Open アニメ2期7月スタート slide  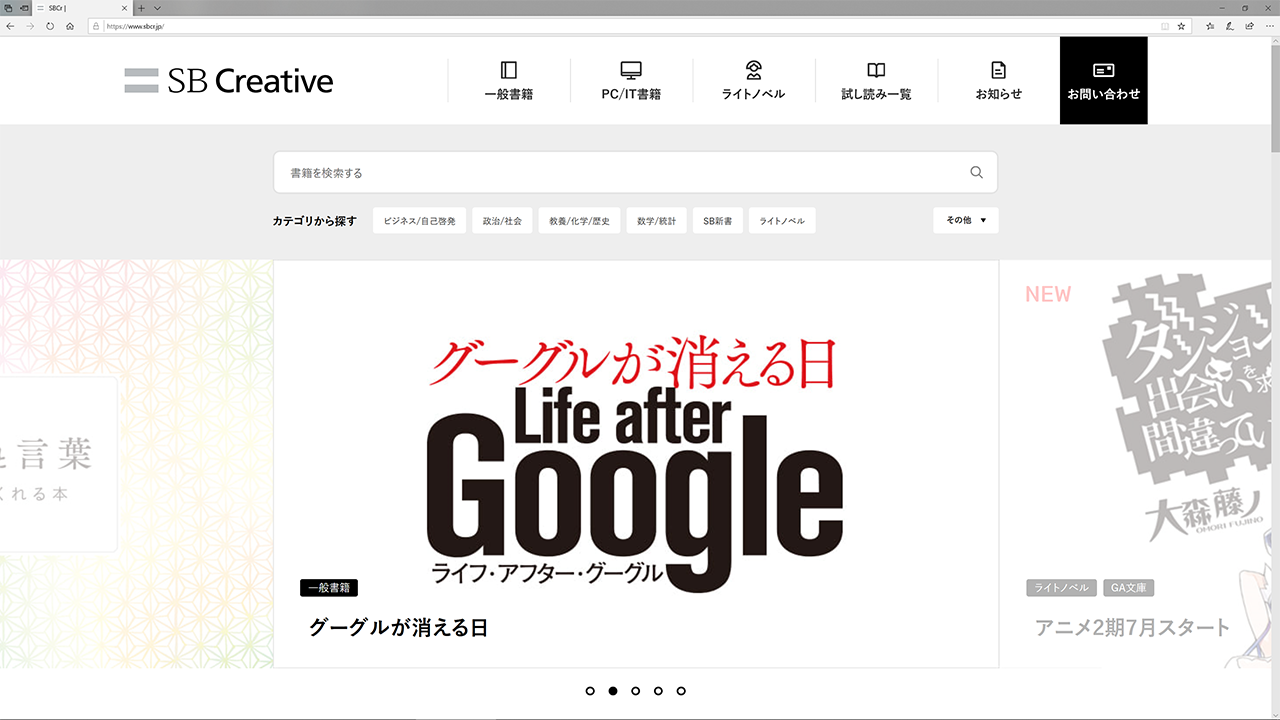point(1132,628)
